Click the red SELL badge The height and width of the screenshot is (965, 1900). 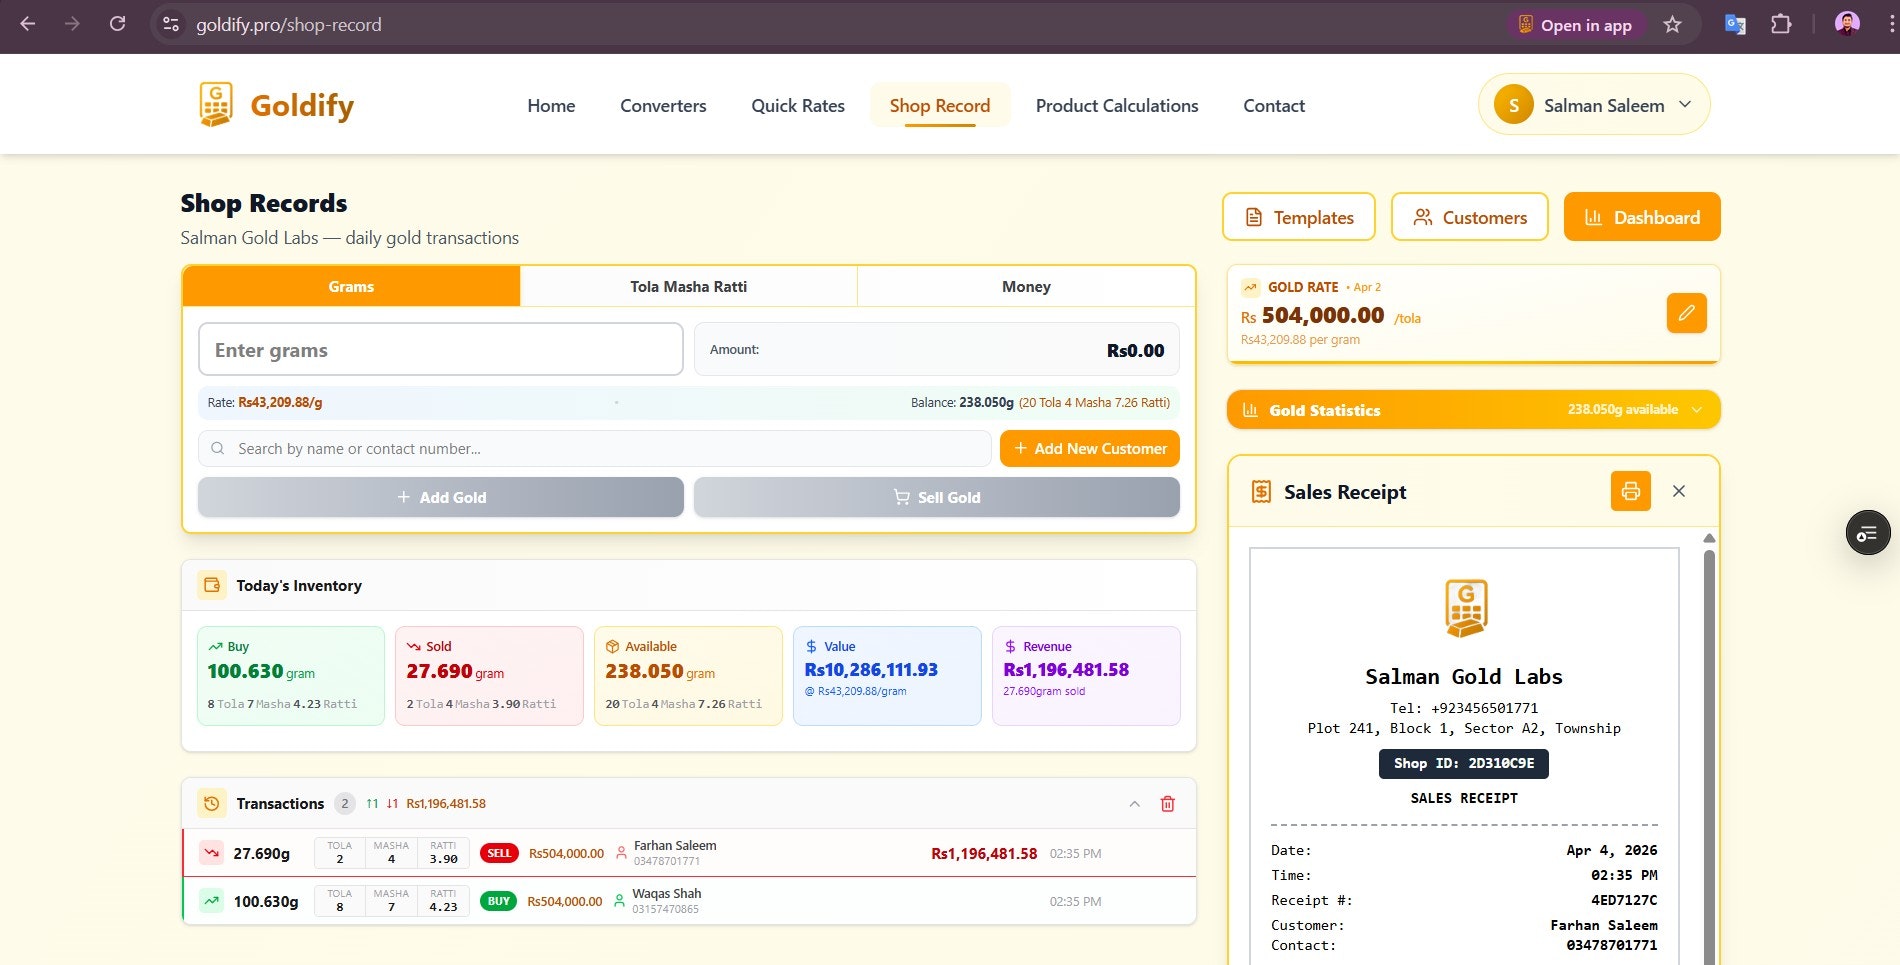coord(499,853)
